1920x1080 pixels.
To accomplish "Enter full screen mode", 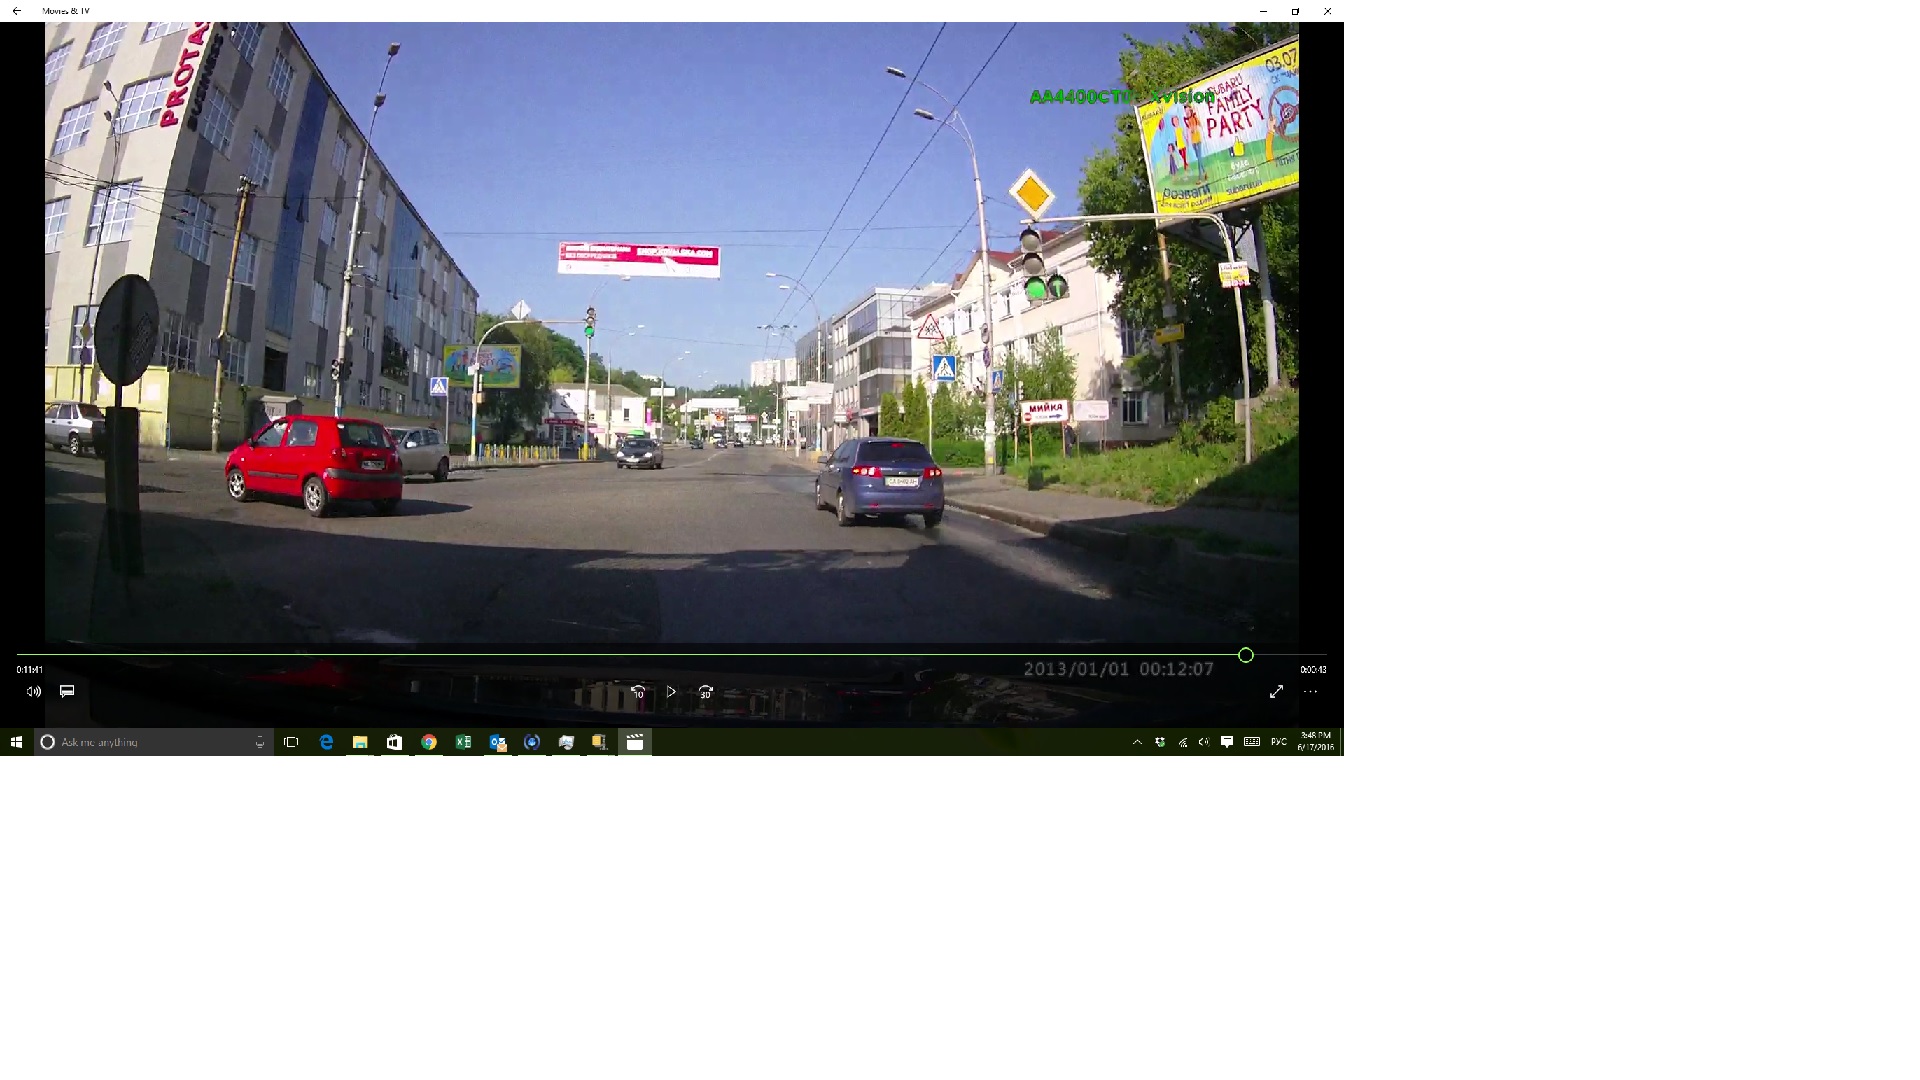I will click(1276, 692).
